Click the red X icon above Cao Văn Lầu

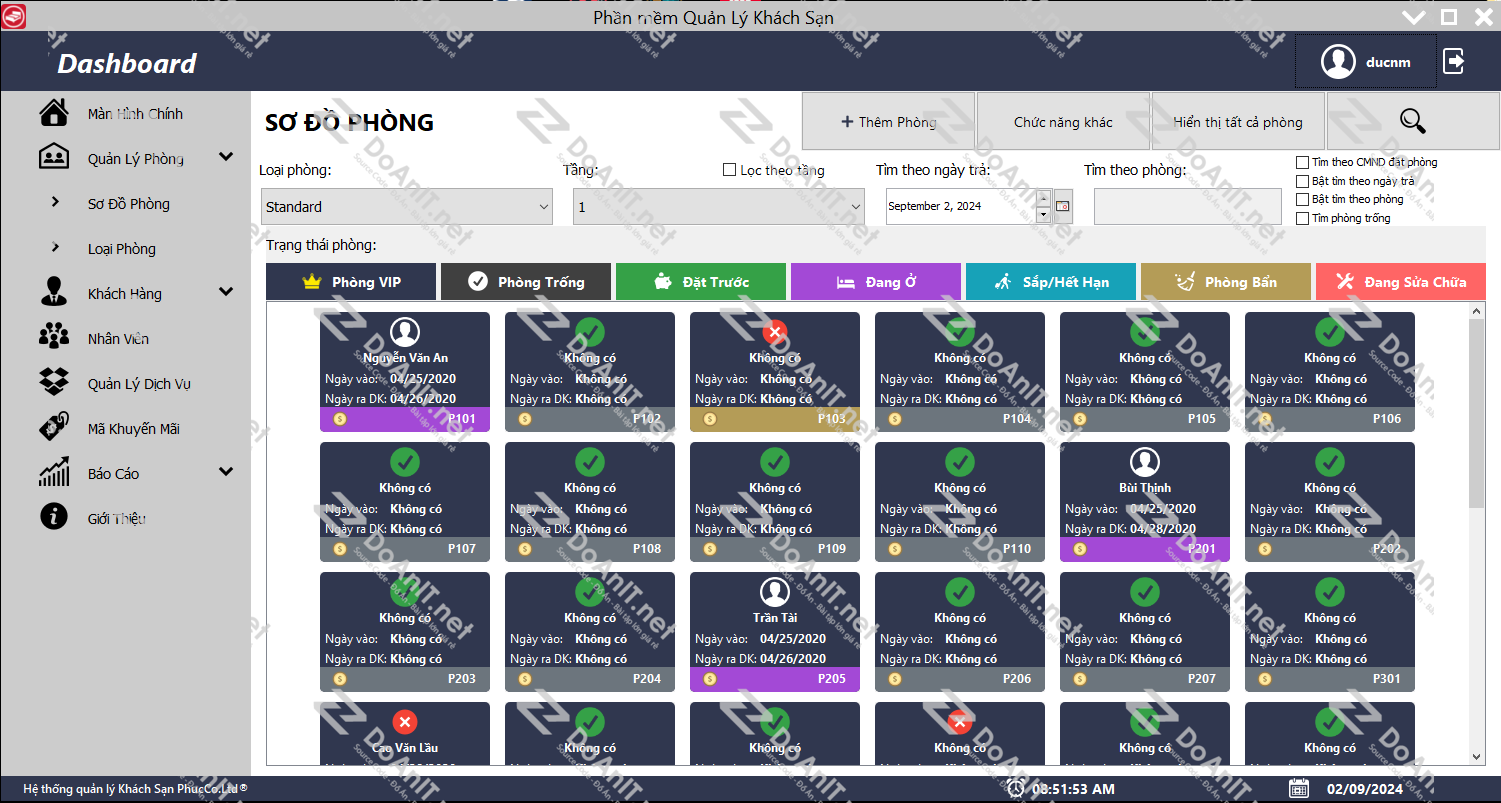tap(405, 722)
